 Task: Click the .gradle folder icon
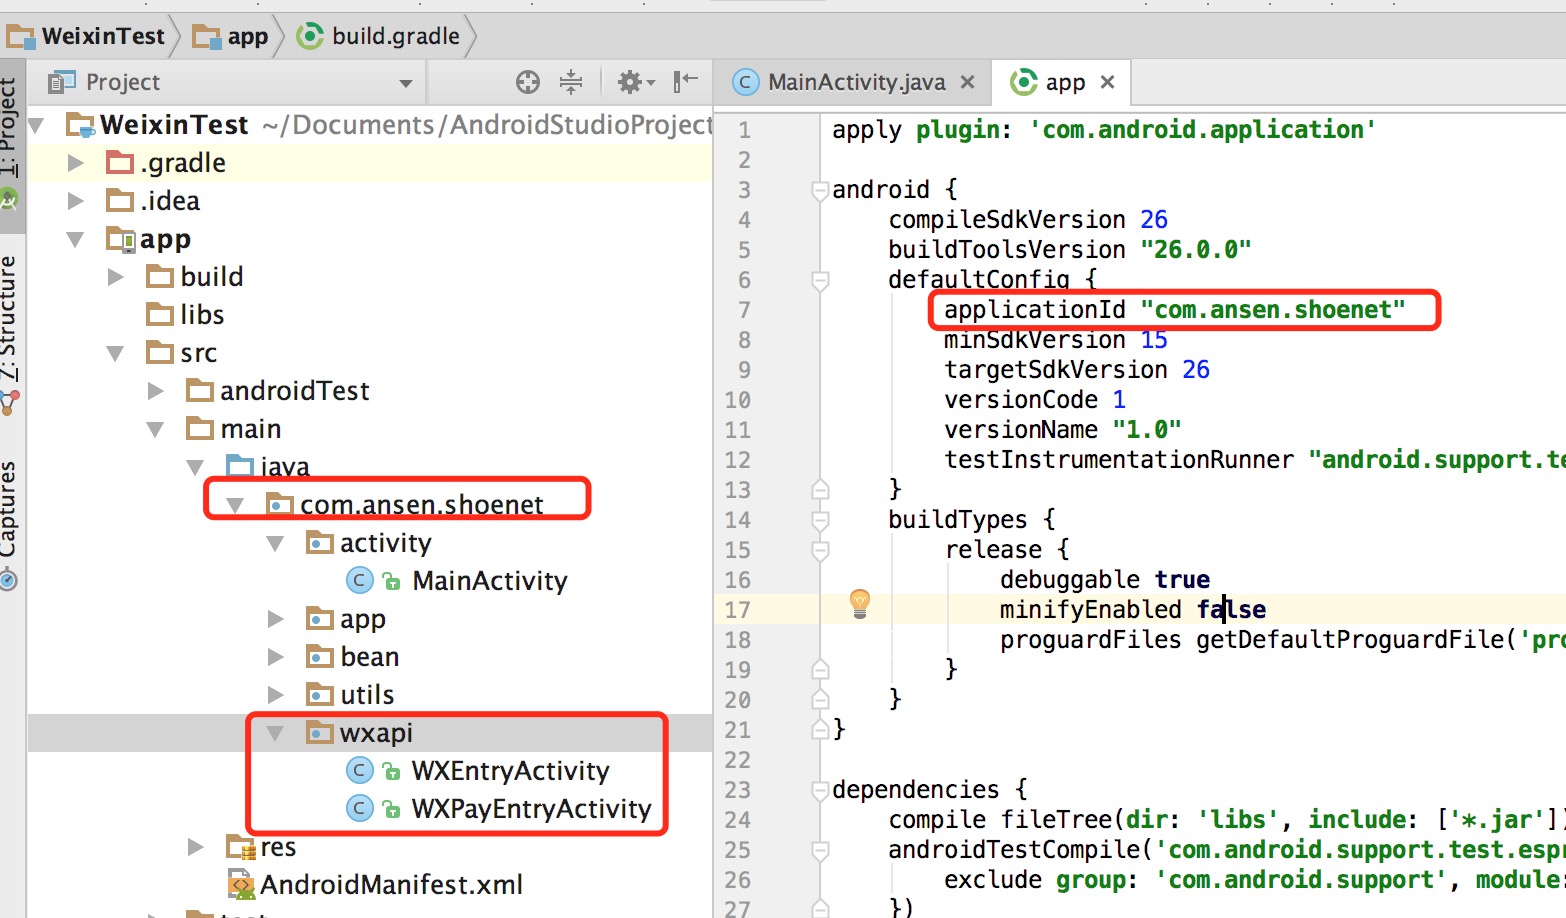(x=120, y=162)
